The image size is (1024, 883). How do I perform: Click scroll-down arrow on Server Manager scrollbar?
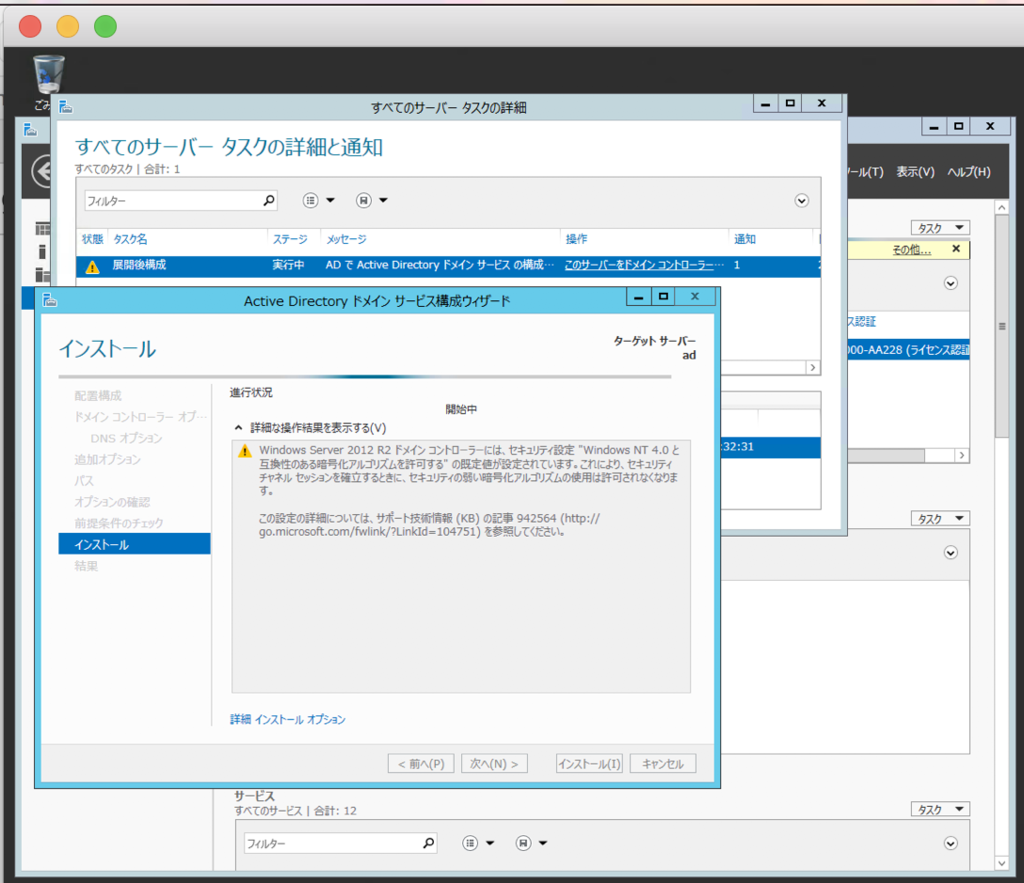click(1002, 863)
